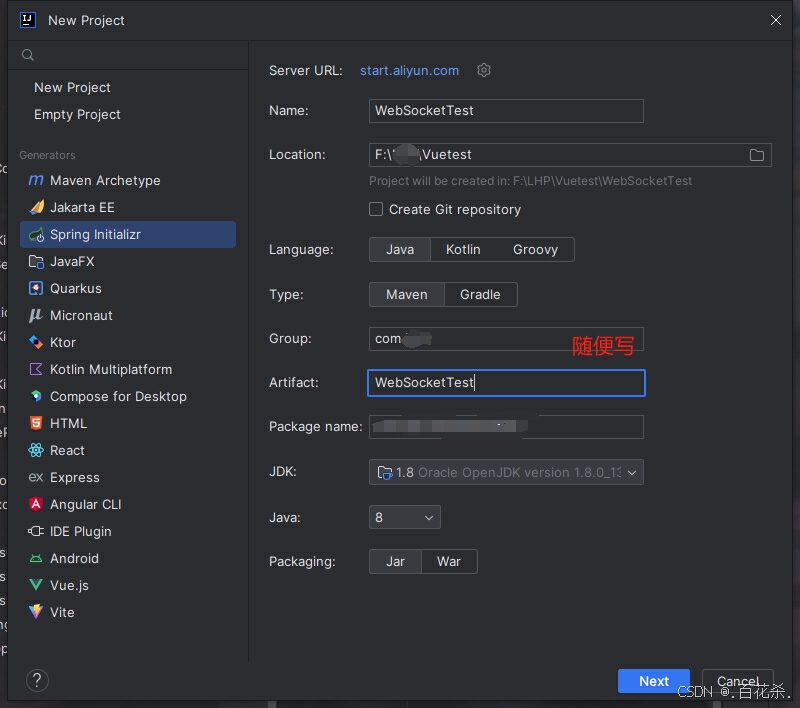The image size is (800, 708).
Task: Focus the Group input field
Action: [x=506, y=339]
